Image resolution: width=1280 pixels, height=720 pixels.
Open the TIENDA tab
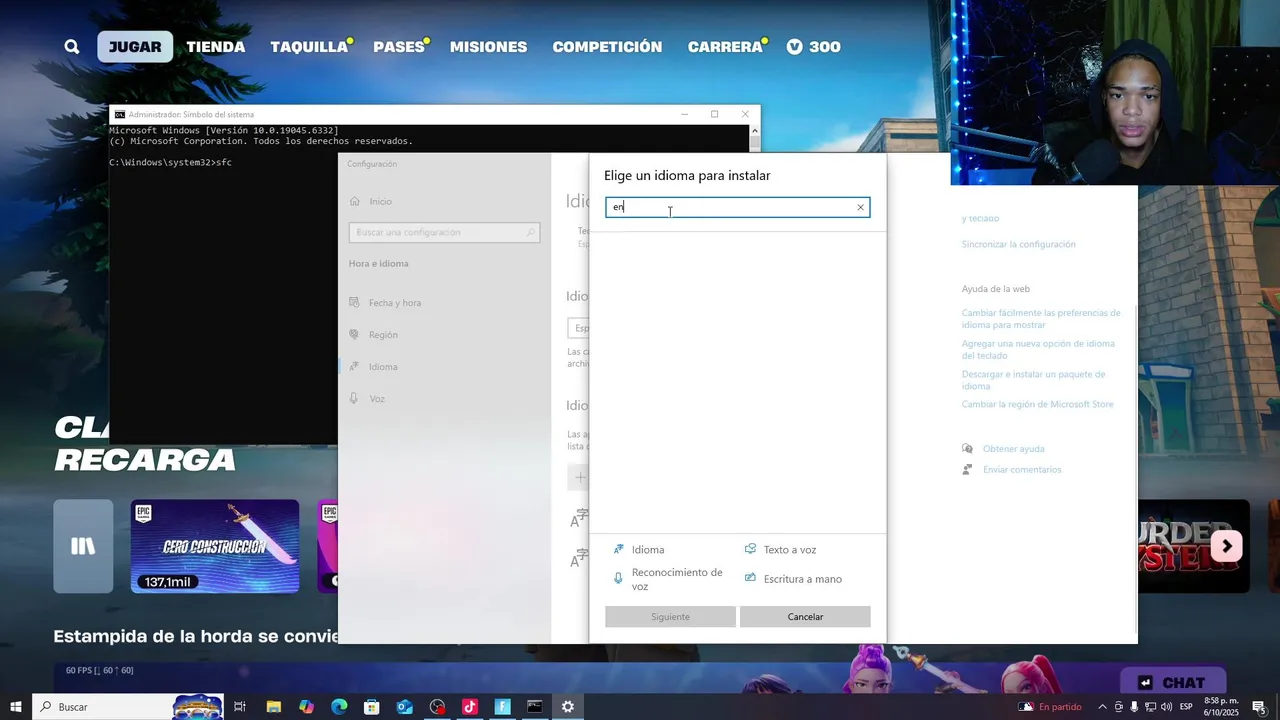click(x=216, y=47)
